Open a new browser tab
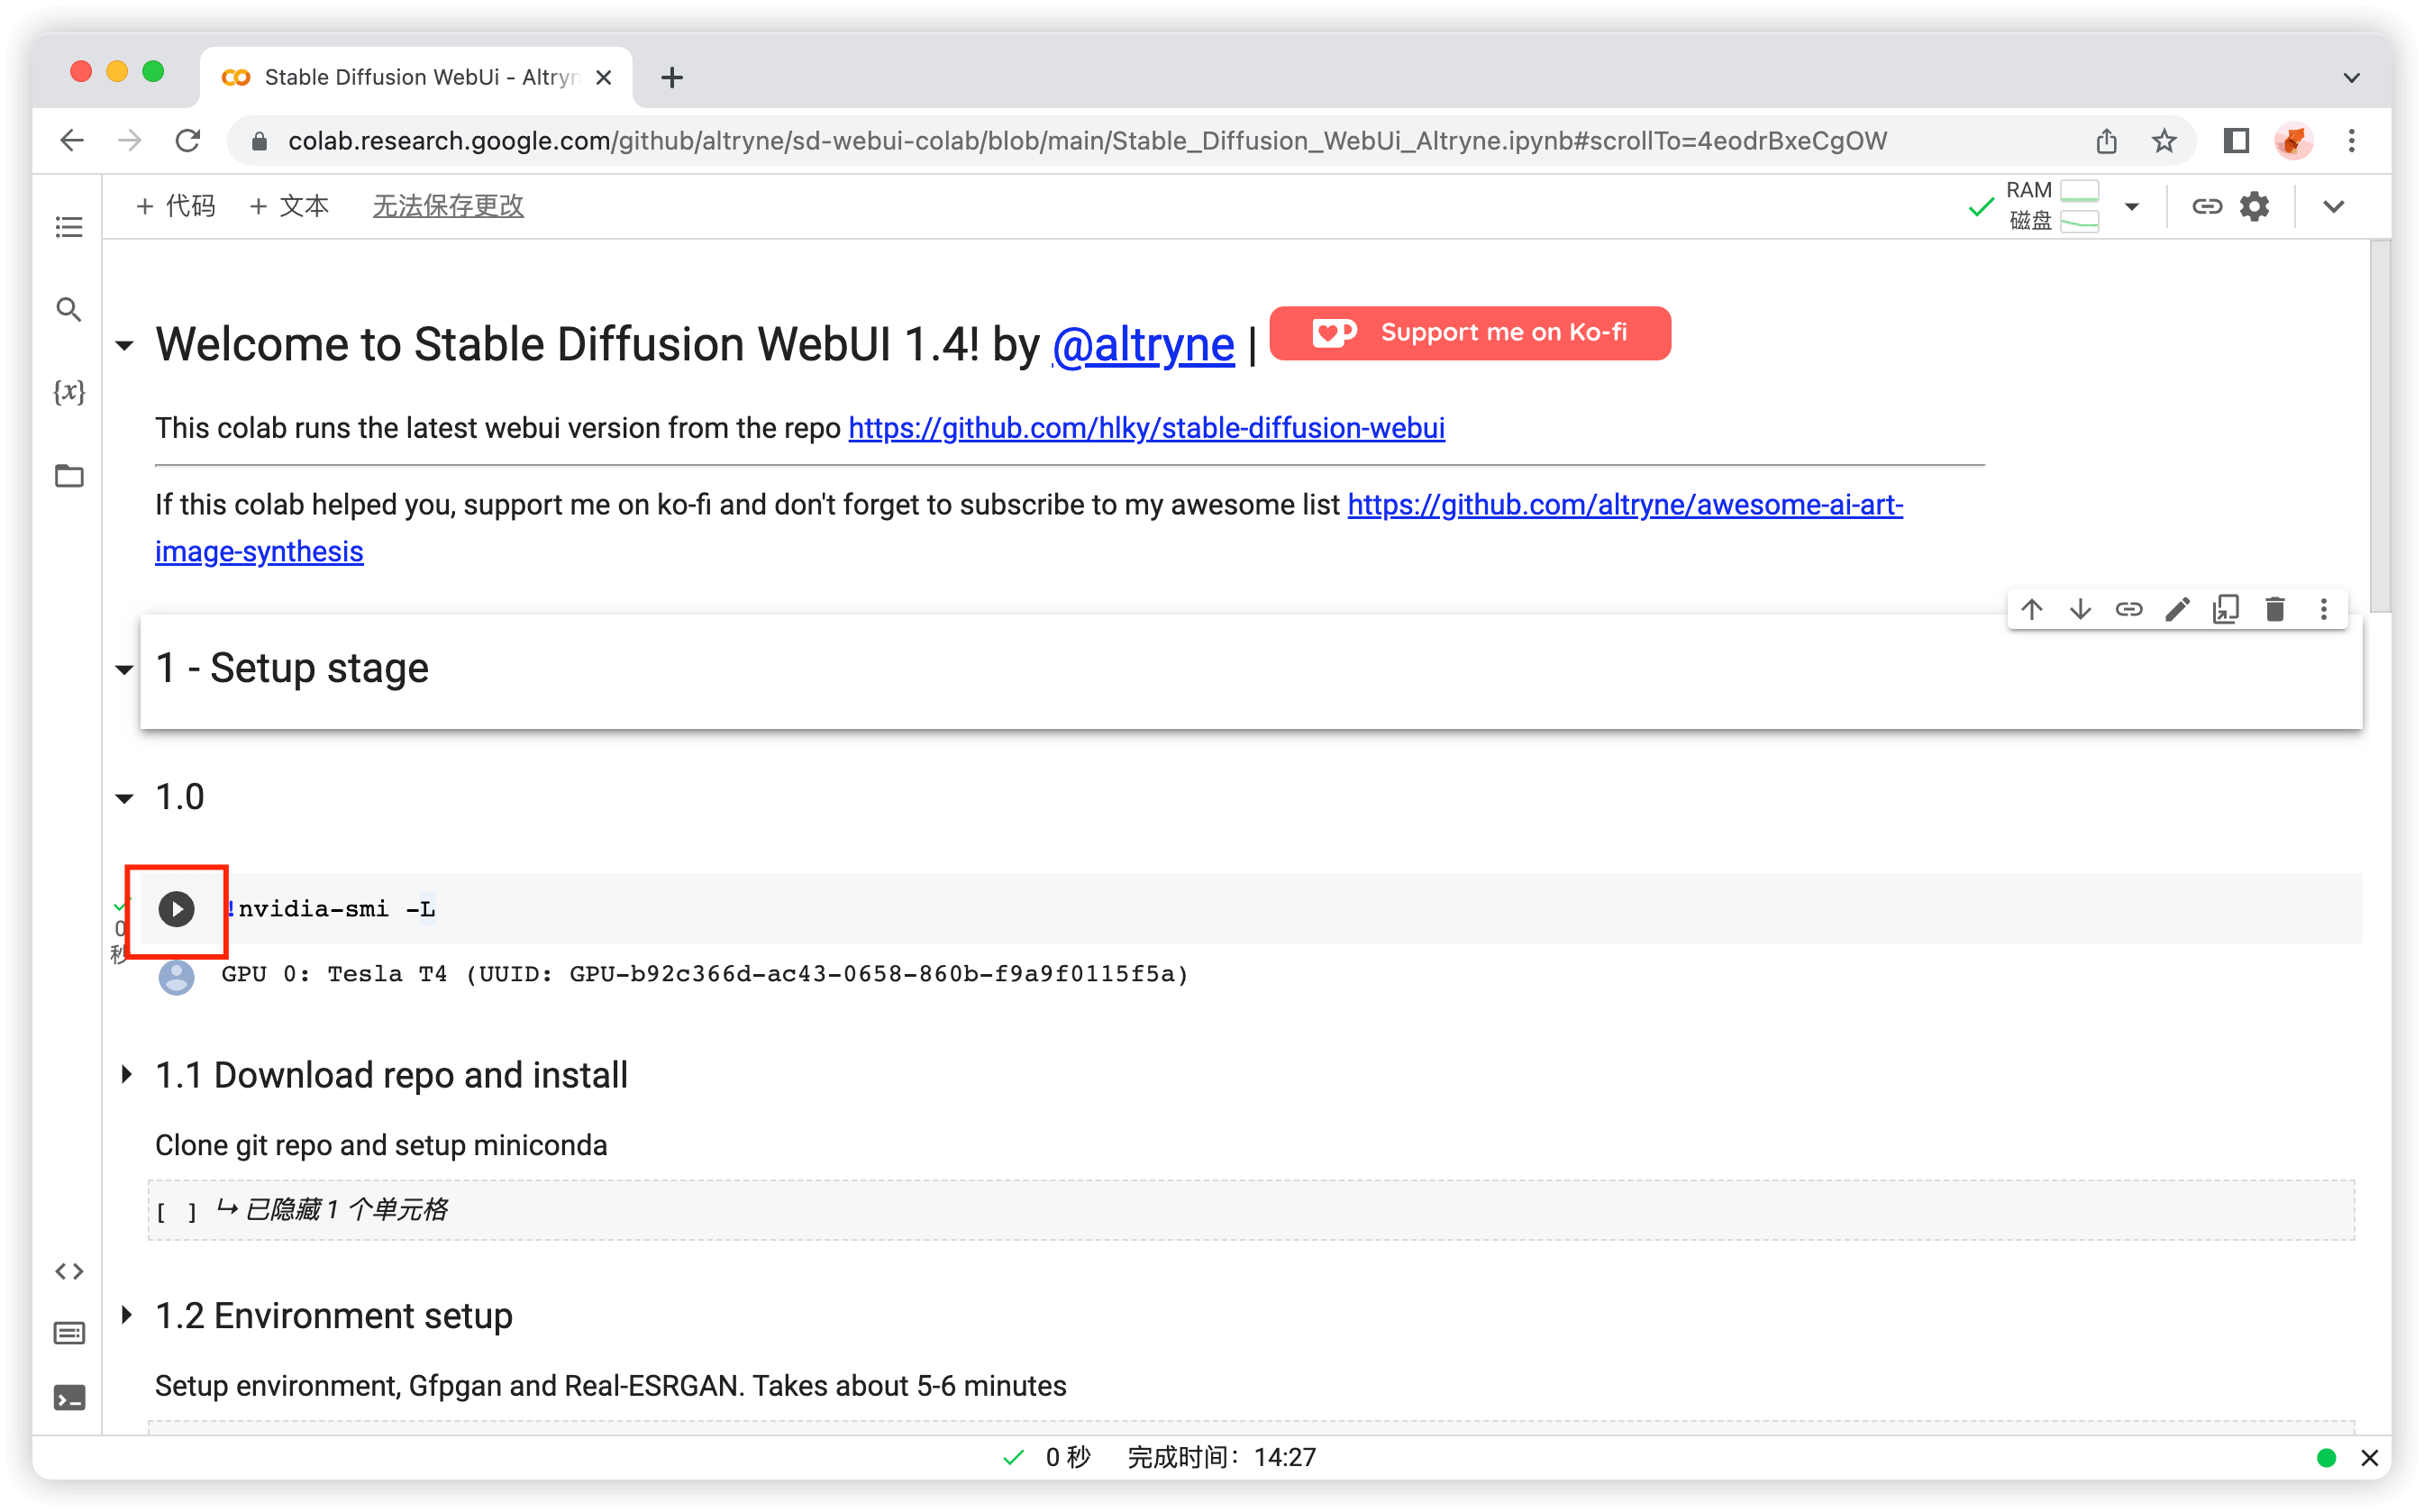This screenshot has width=2424, height=1512. pos(672,77)
